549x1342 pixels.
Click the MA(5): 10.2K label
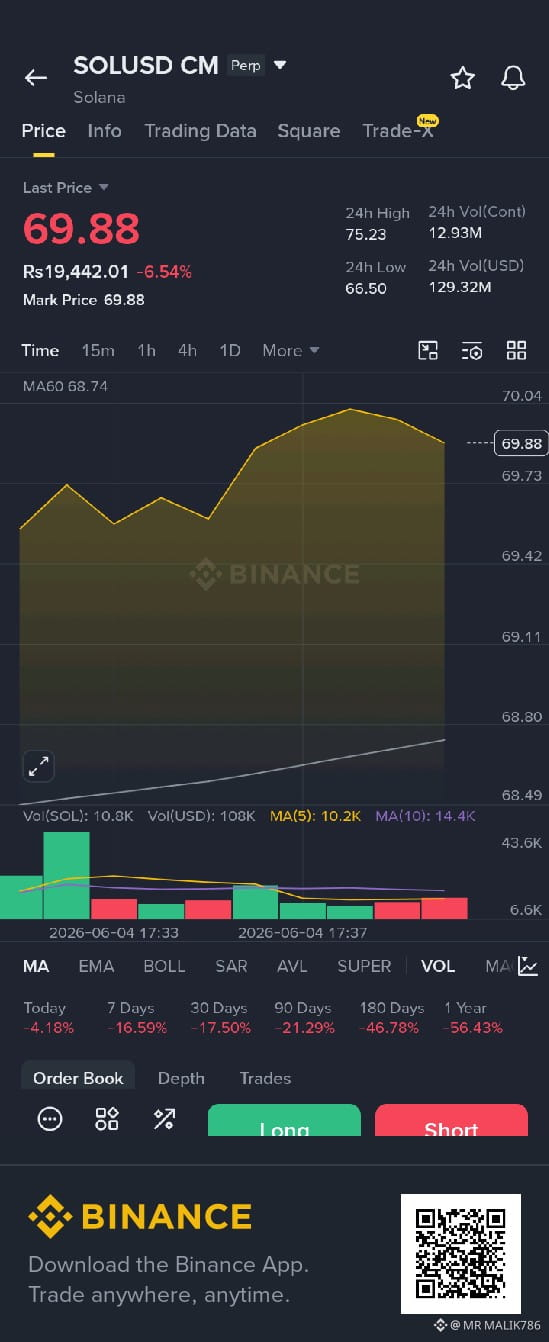coord(316,816)
